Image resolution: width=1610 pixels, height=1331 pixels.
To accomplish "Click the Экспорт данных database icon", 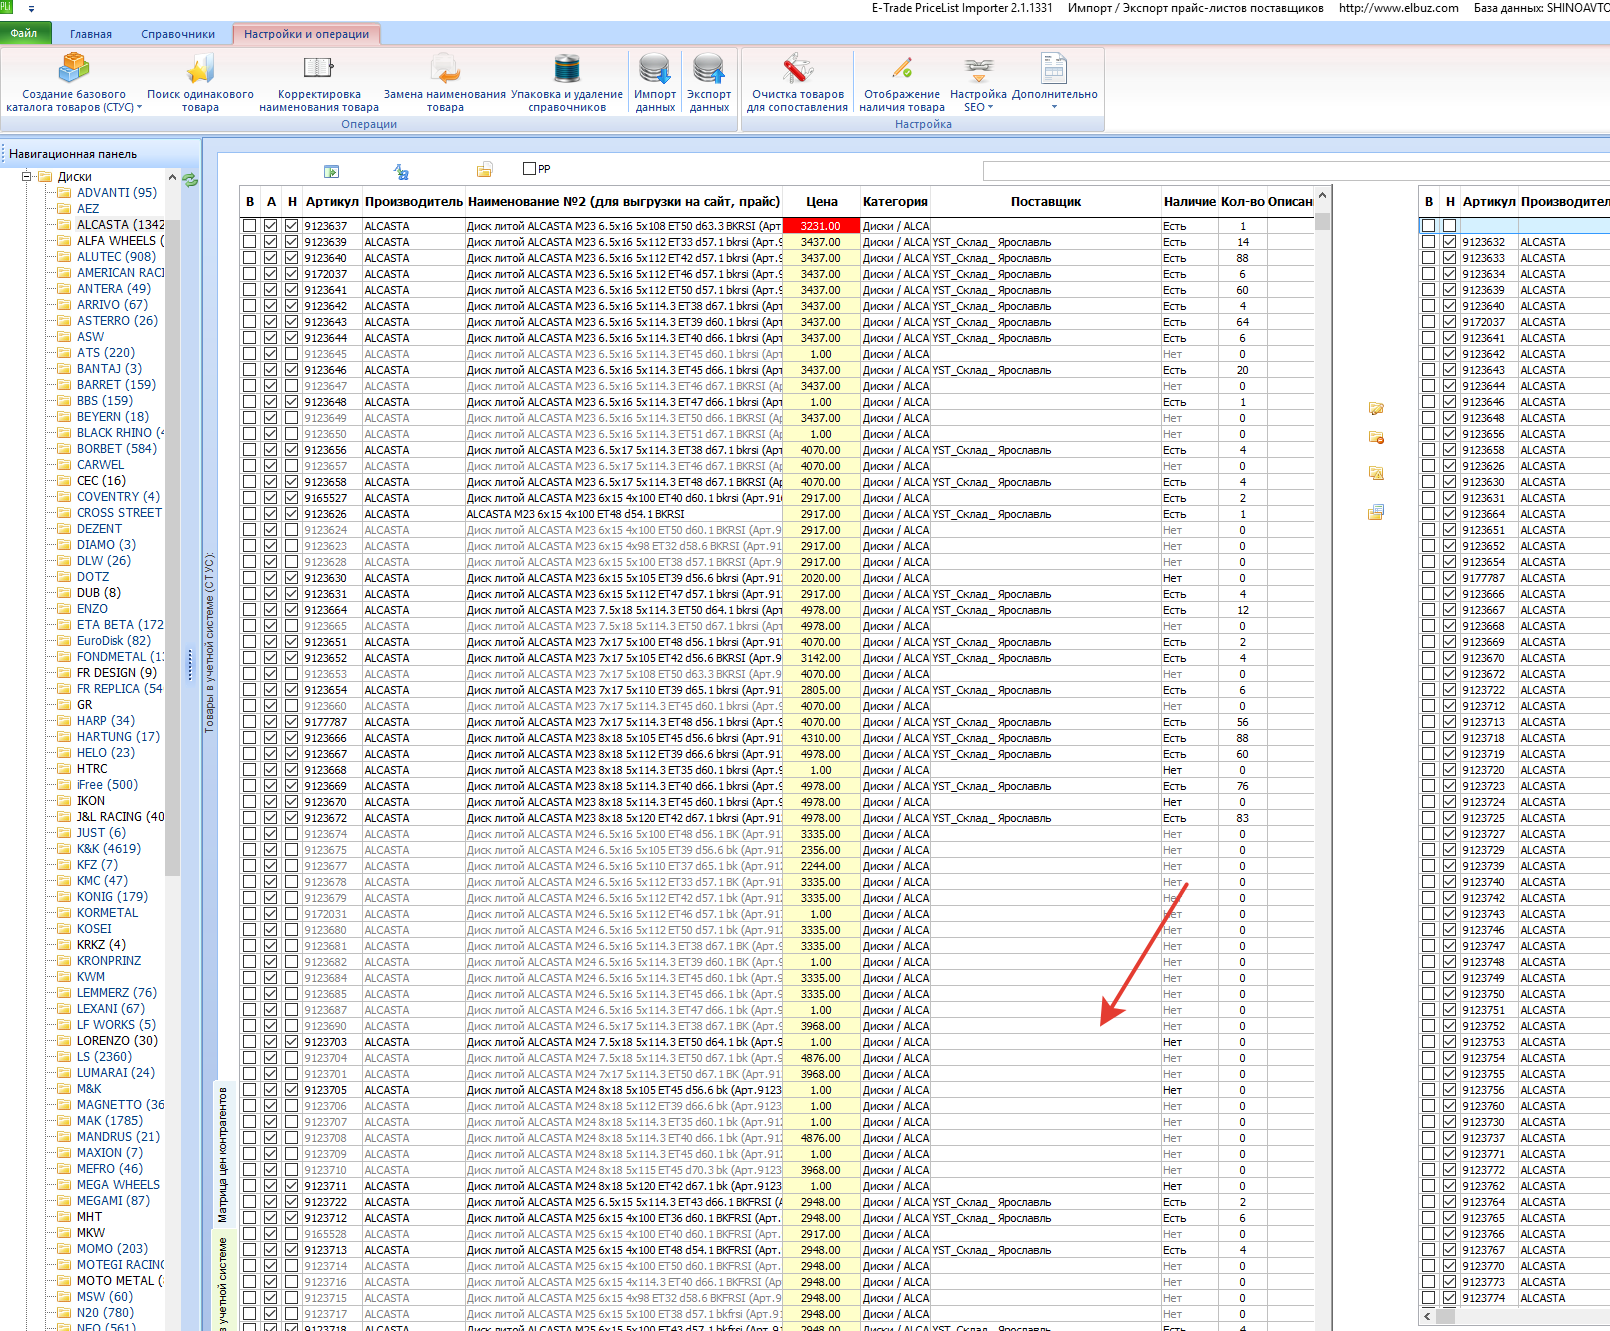I will coord(709,69).
